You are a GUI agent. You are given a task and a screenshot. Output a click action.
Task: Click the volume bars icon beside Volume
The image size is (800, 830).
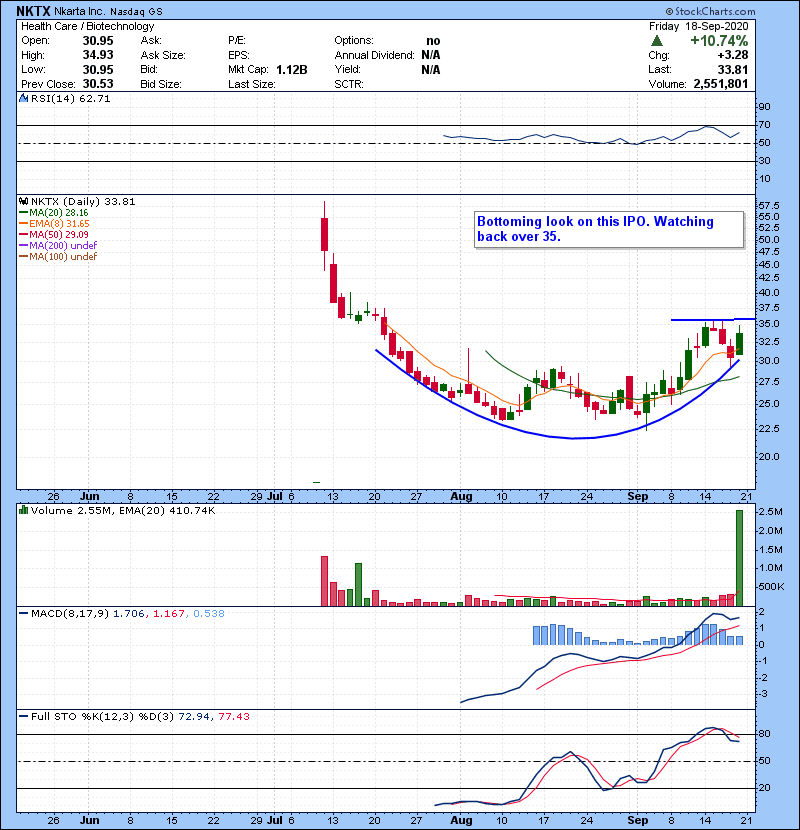pyautogui.click(x=23, y=510)
